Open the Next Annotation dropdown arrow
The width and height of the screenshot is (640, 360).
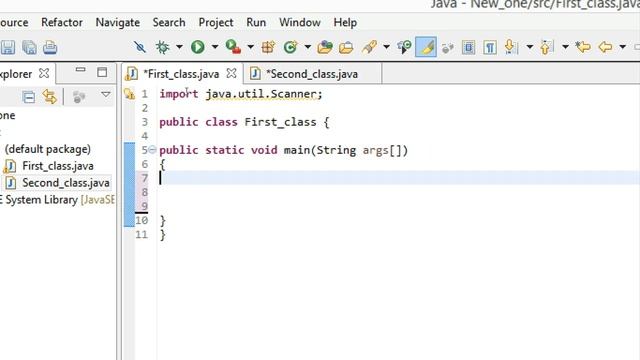click(529, 47)
